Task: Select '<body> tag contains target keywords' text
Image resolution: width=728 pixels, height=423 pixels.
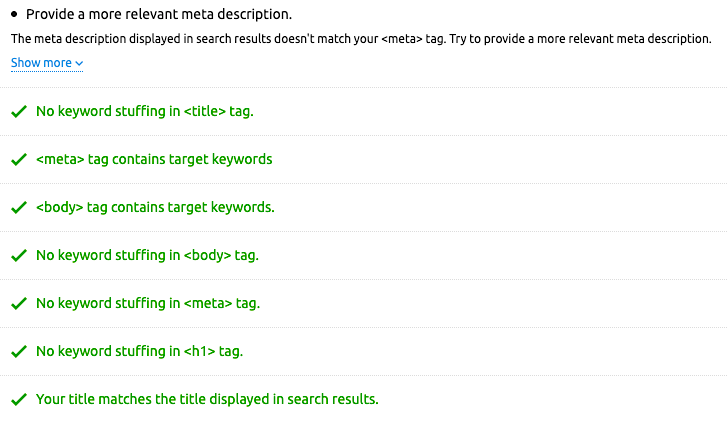Action: tap(155, 207)
